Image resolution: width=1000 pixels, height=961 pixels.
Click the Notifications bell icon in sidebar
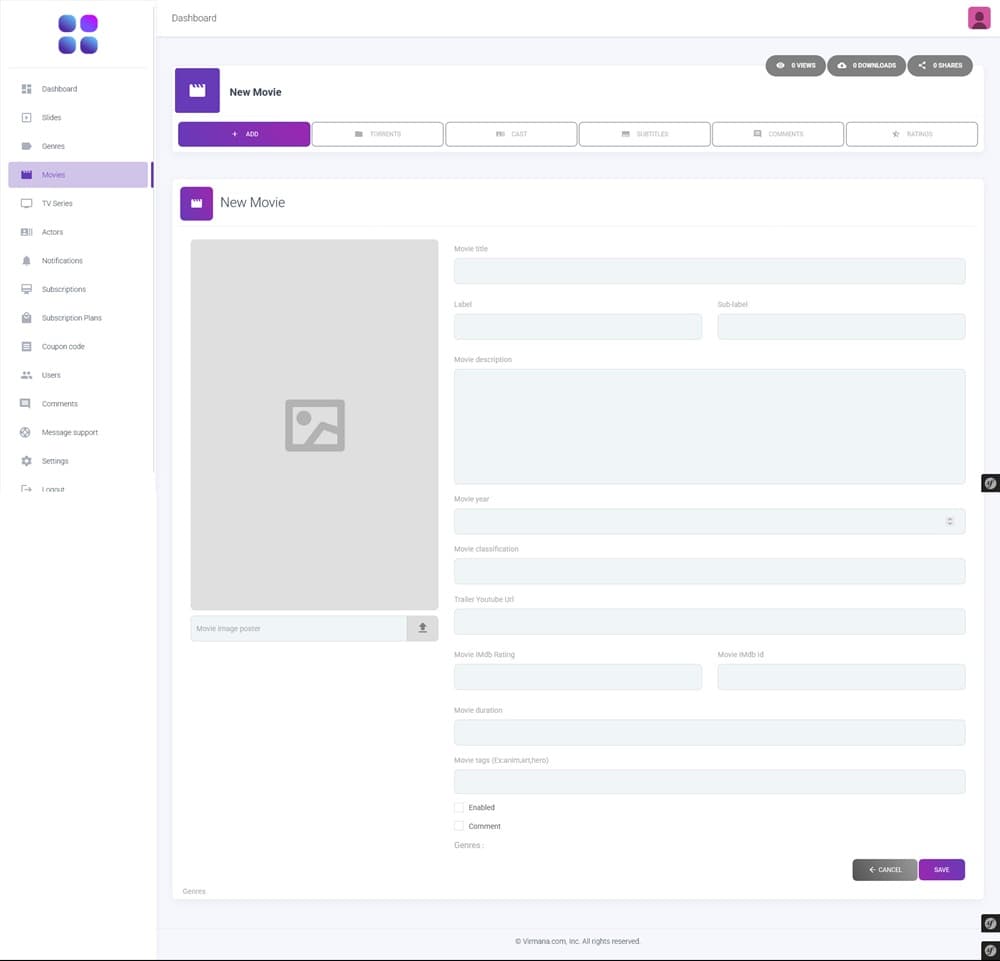coord(27,261)
